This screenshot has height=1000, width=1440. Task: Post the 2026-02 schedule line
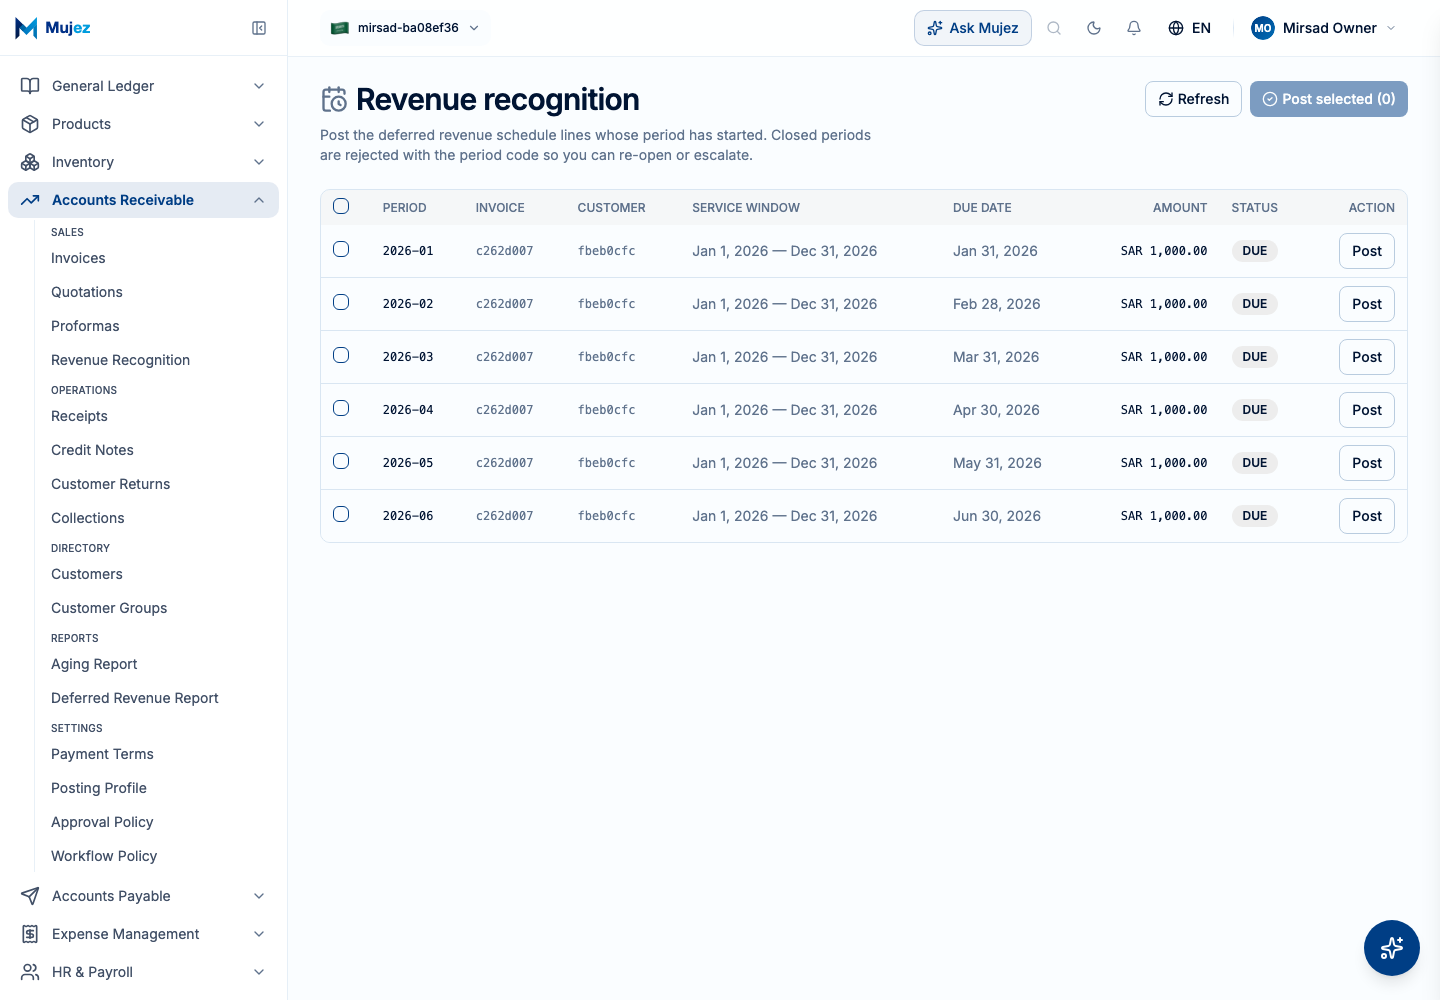pyautogui.click(x=1366, y=304)
